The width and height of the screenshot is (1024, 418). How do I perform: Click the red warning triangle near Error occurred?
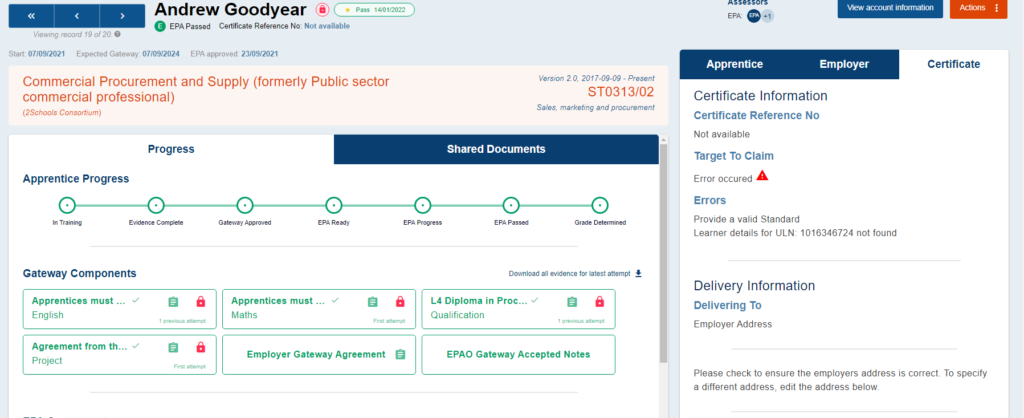[x=762, y=176]
